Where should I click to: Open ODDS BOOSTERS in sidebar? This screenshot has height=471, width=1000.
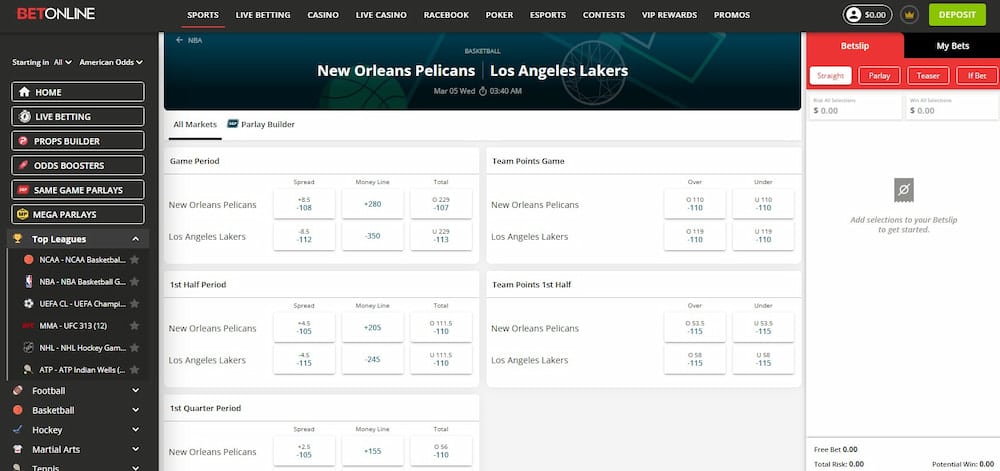coord(78,165)
